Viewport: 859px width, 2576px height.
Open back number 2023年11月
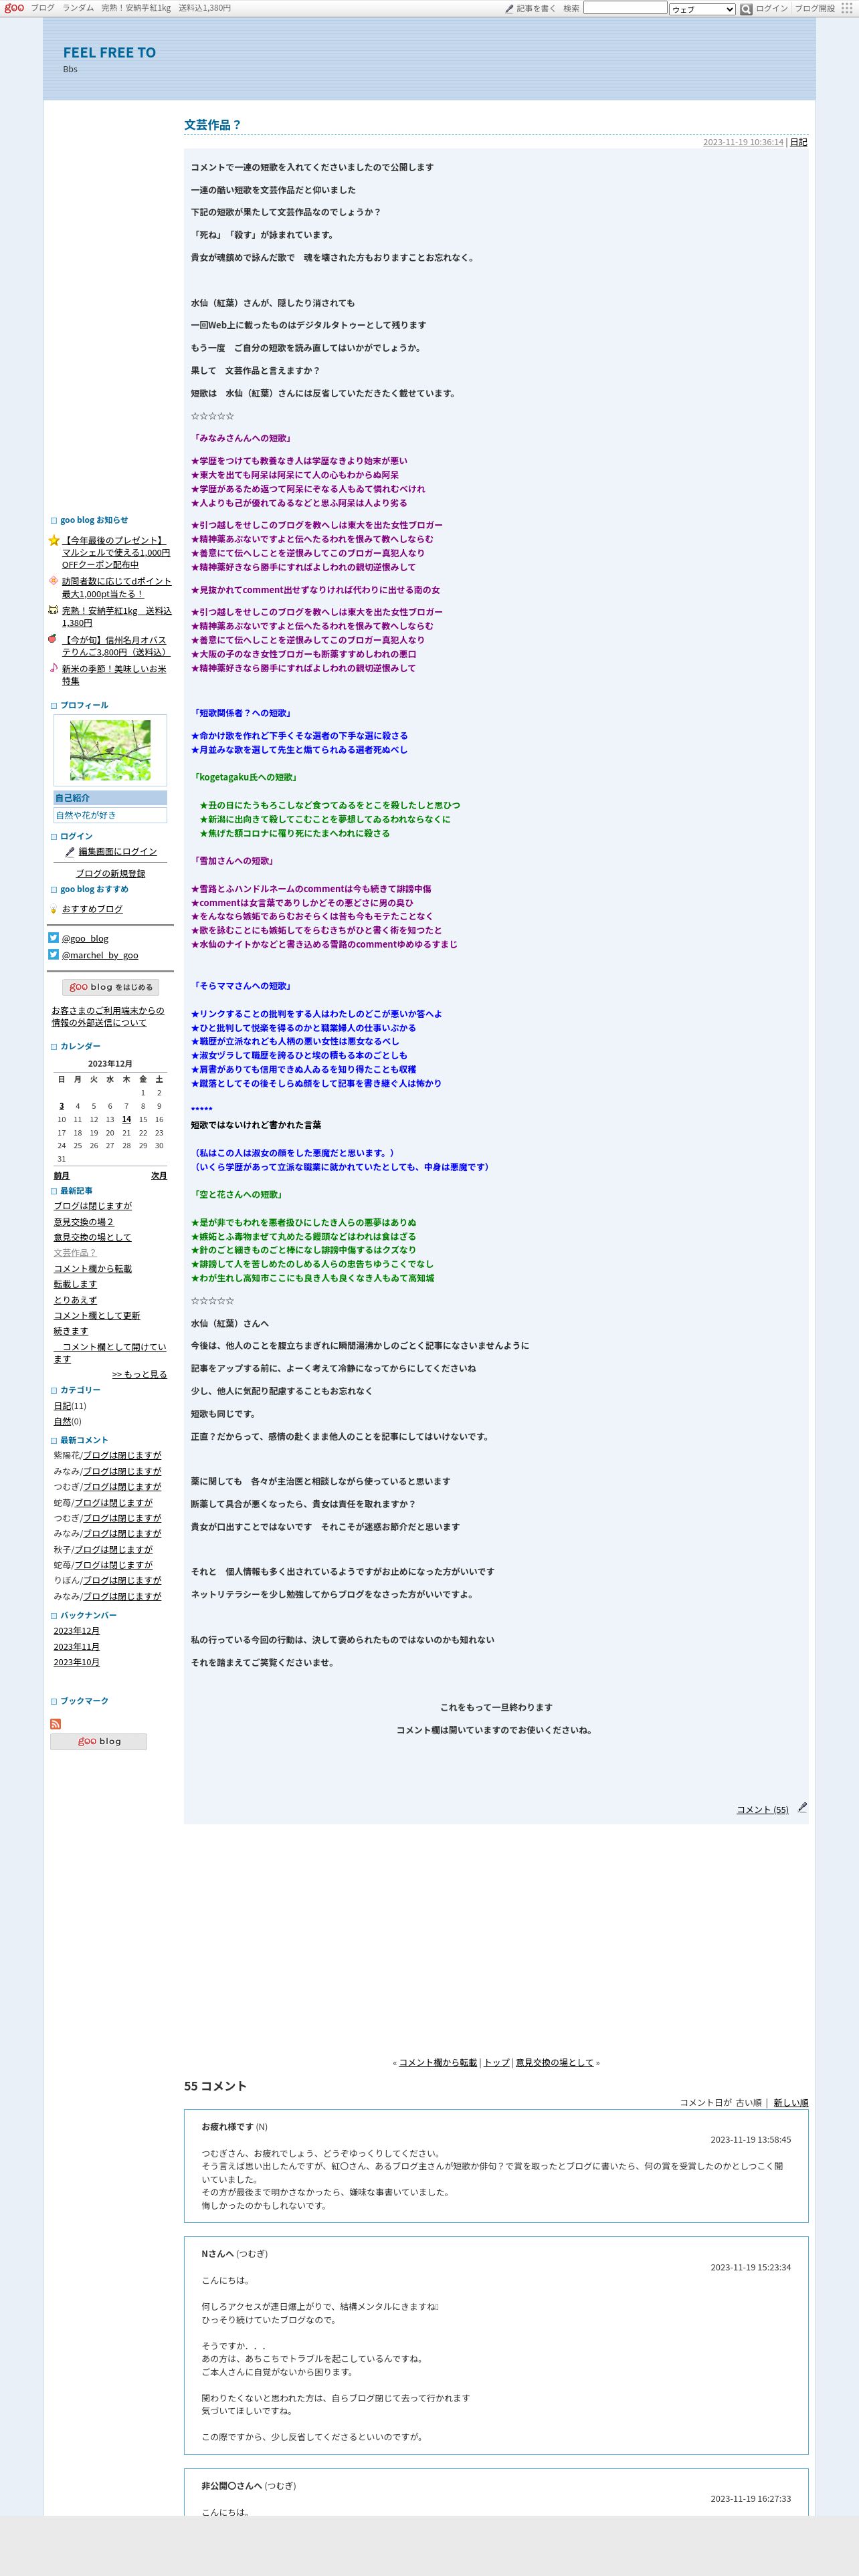pos(77,1646)
